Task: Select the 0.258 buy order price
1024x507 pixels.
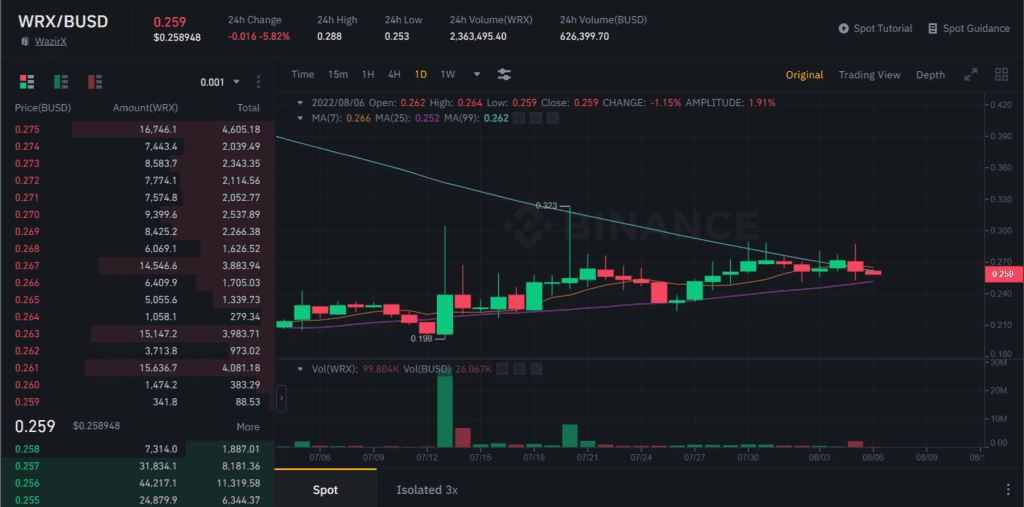Action: tap(27, 449)
